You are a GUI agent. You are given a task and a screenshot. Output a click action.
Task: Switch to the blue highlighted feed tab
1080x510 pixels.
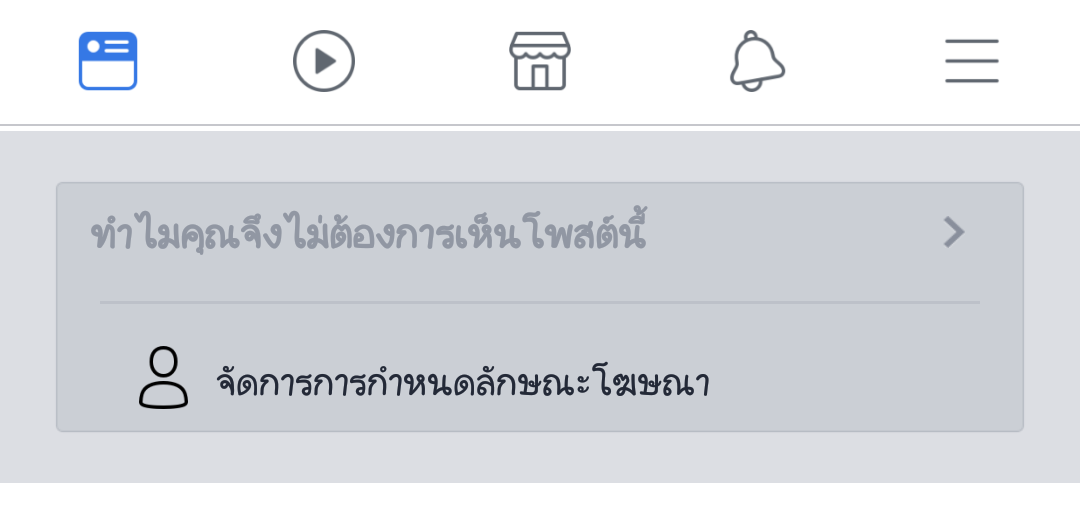(x=108, y=61)
